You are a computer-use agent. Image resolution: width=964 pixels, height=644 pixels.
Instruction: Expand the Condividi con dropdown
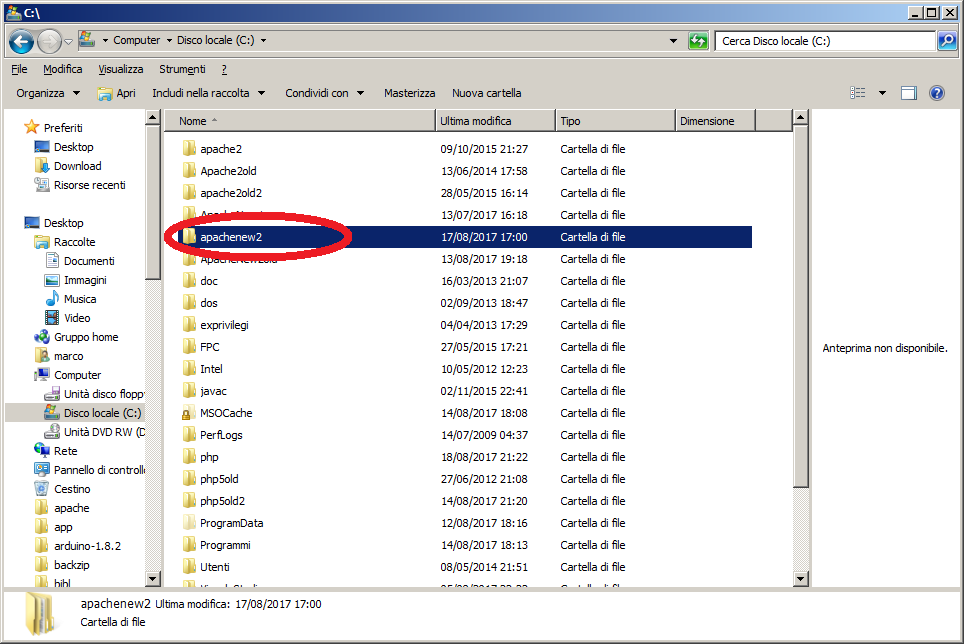(324, 93)
